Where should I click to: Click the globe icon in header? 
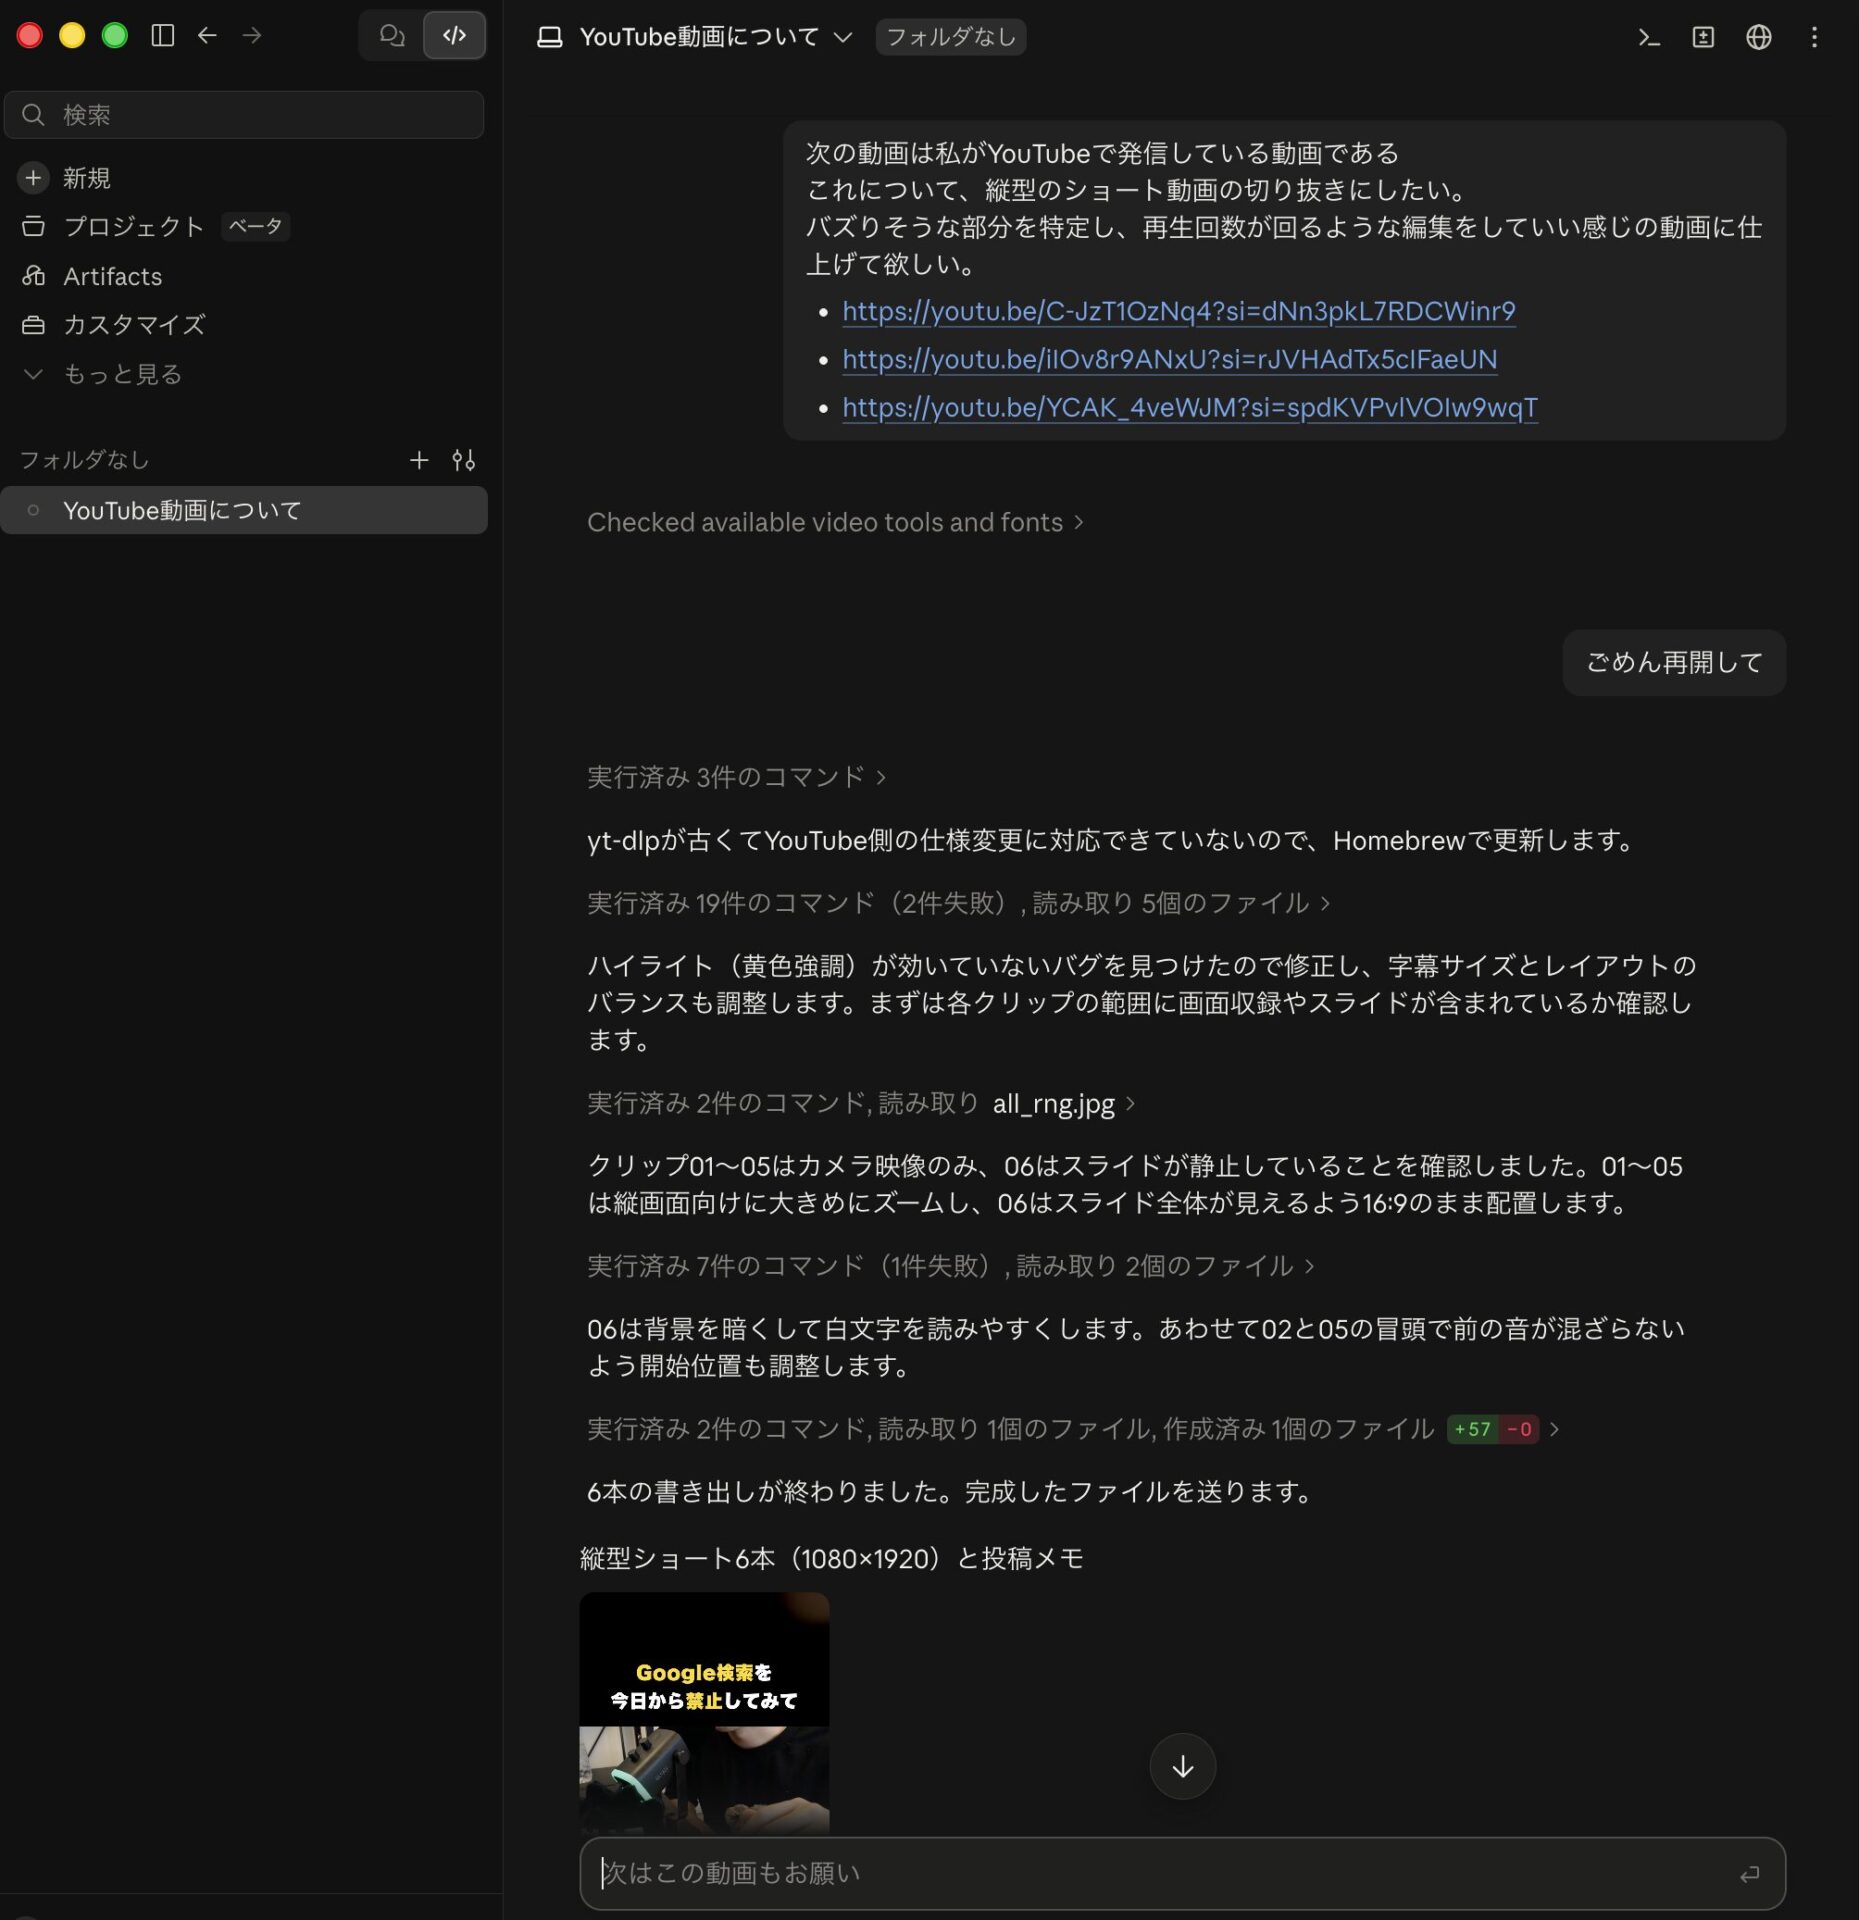pos(1758,38)
